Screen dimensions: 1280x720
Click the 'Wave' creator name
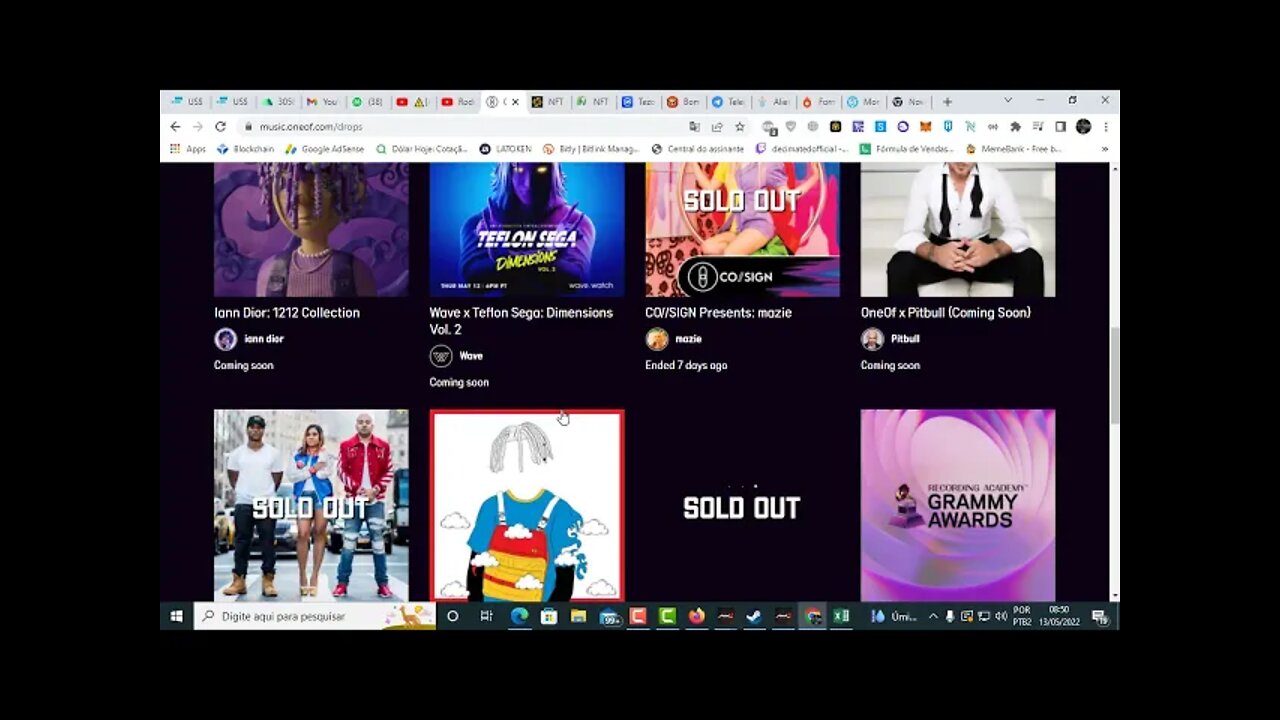point(471,356)
